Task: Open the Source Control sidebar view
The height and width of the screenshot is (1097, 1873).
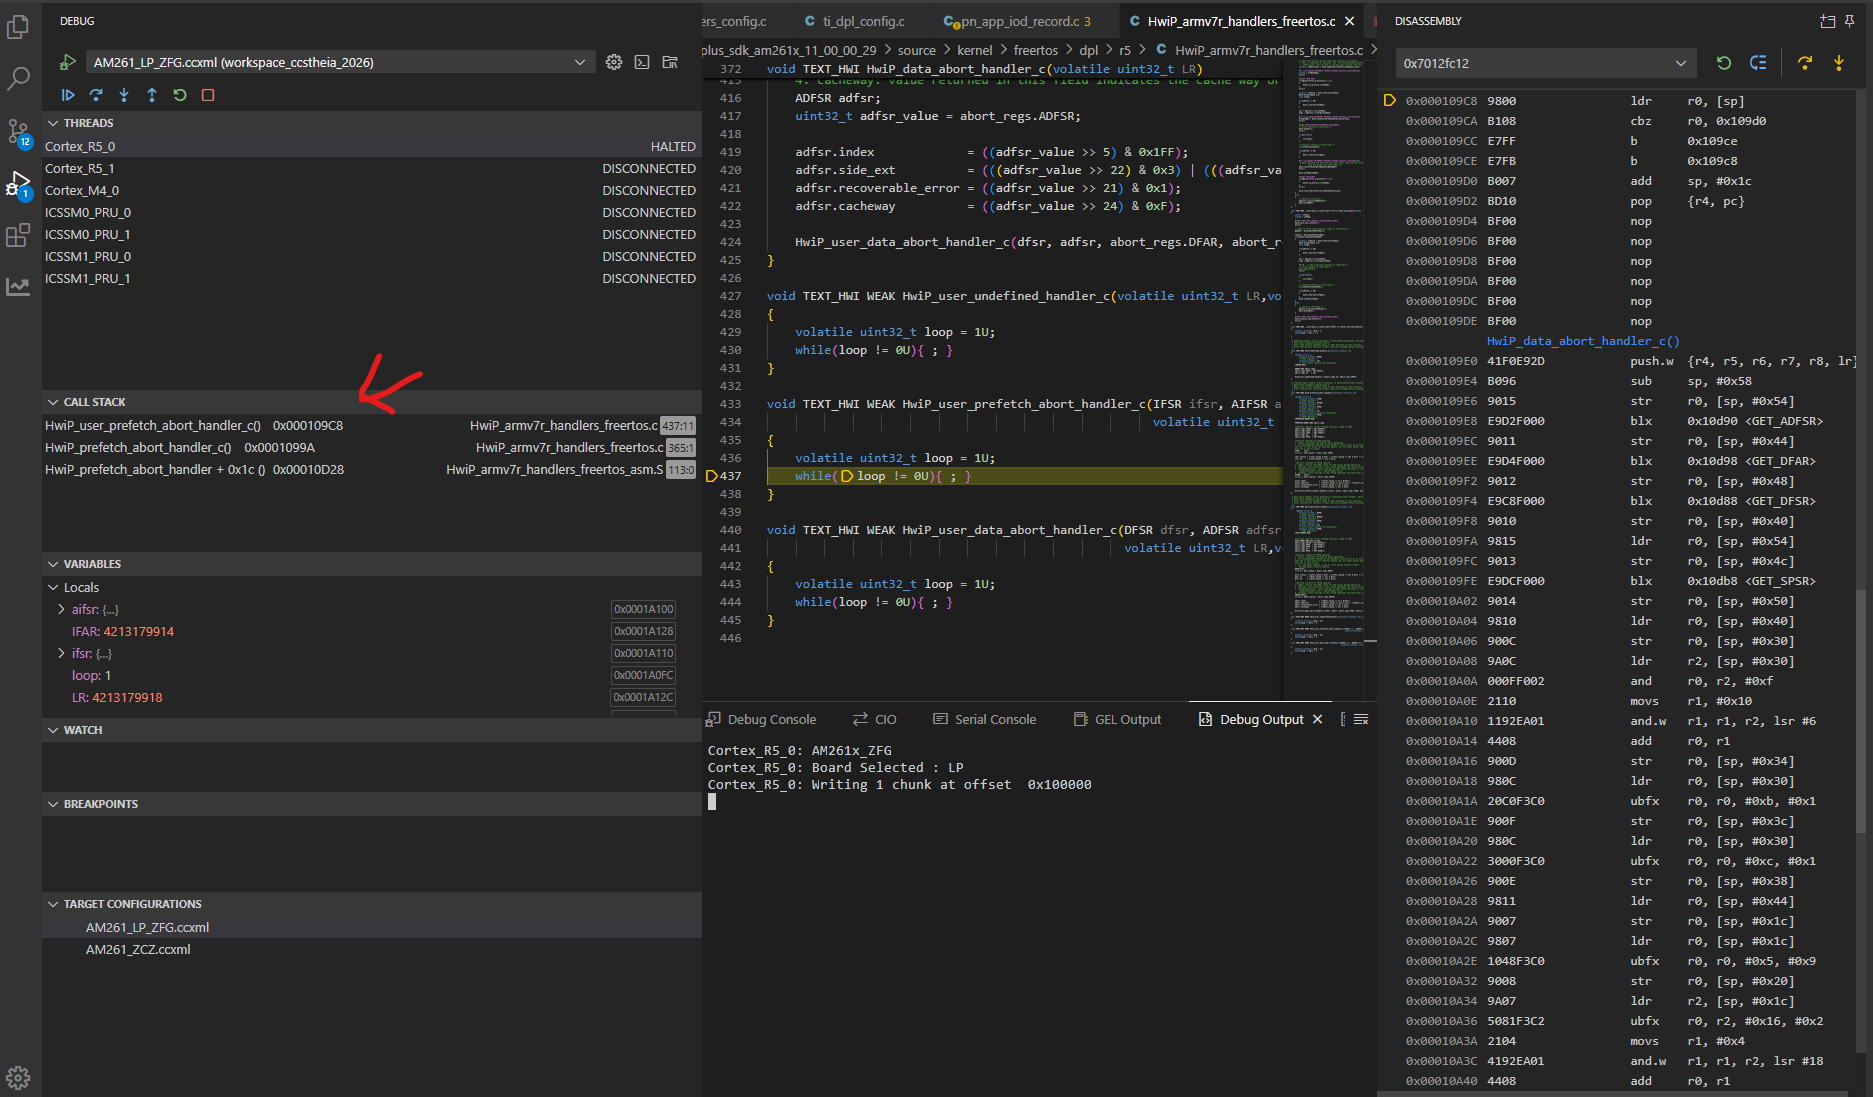Action: pos(19,131)
